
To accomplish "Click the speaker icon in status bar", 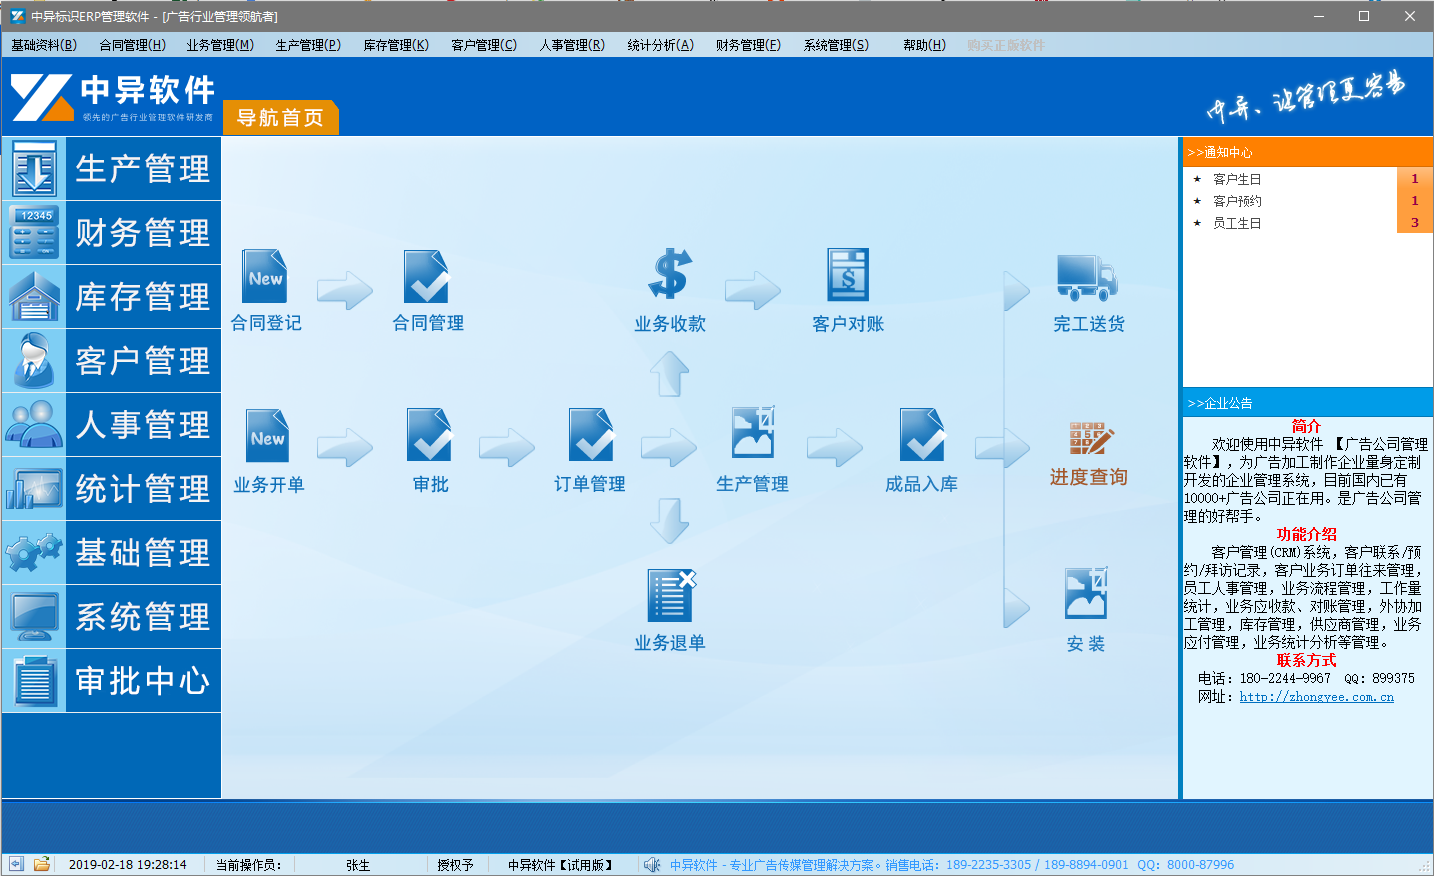I will coord(652,865).
